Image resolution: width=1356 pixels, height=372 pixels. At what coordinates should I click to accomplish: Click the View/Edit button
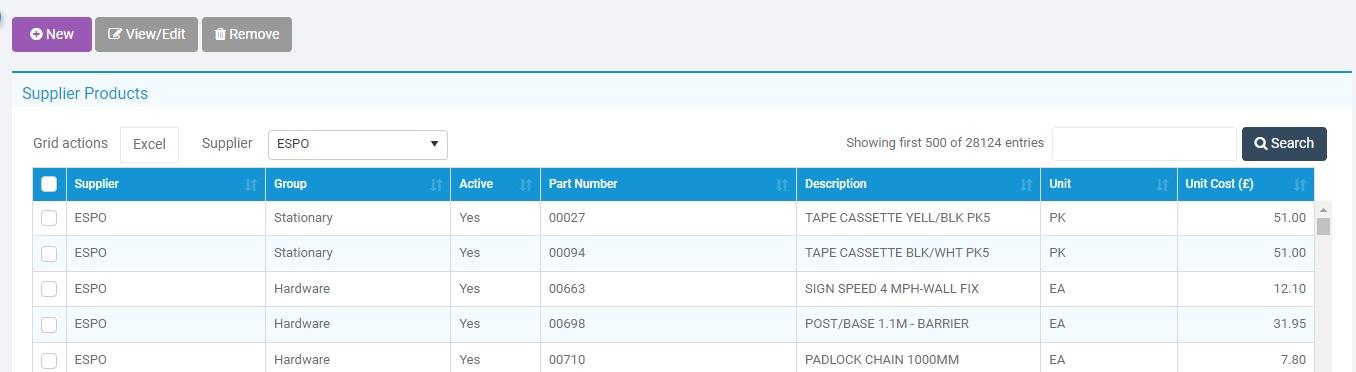(146, 34)
